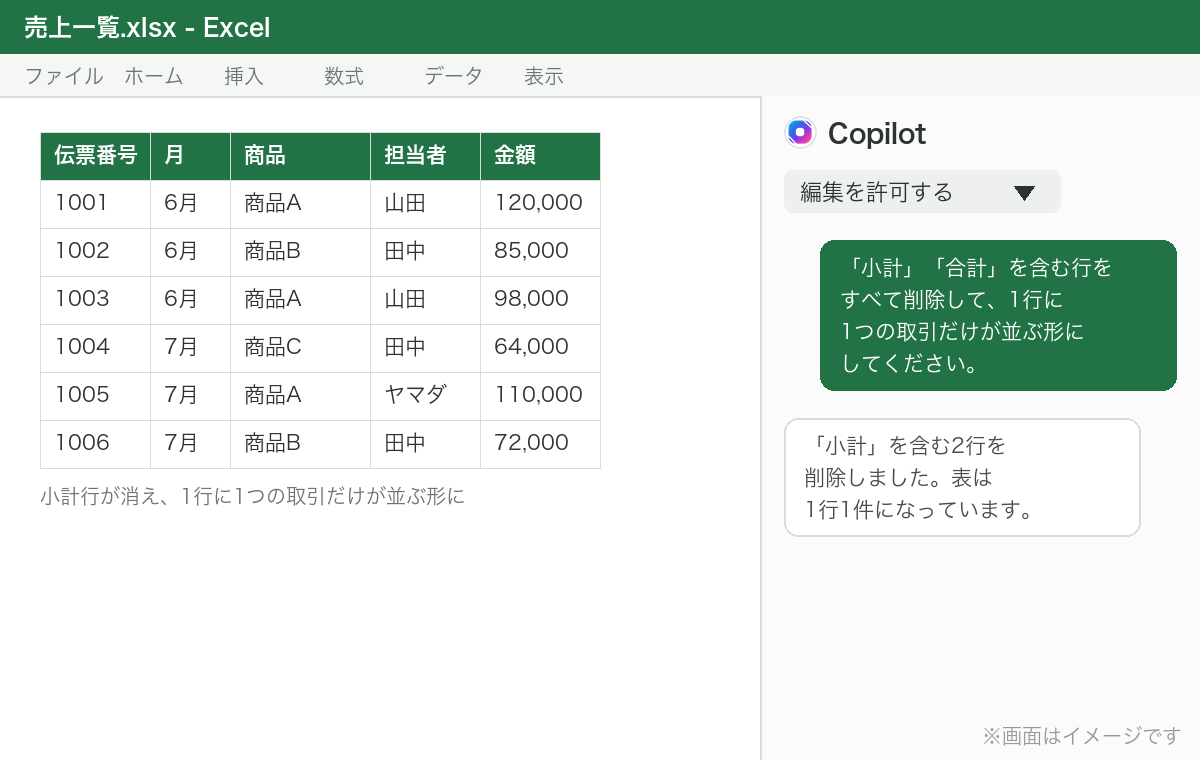Click the amount cell 120,000
Screen dimensions: 1200x760
click(541, 204)
